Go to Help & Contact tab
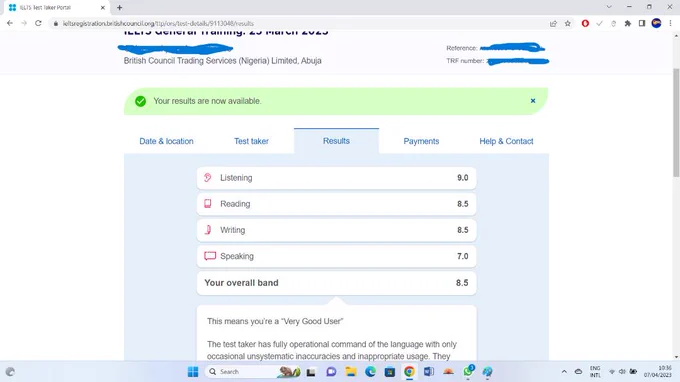 506,141
